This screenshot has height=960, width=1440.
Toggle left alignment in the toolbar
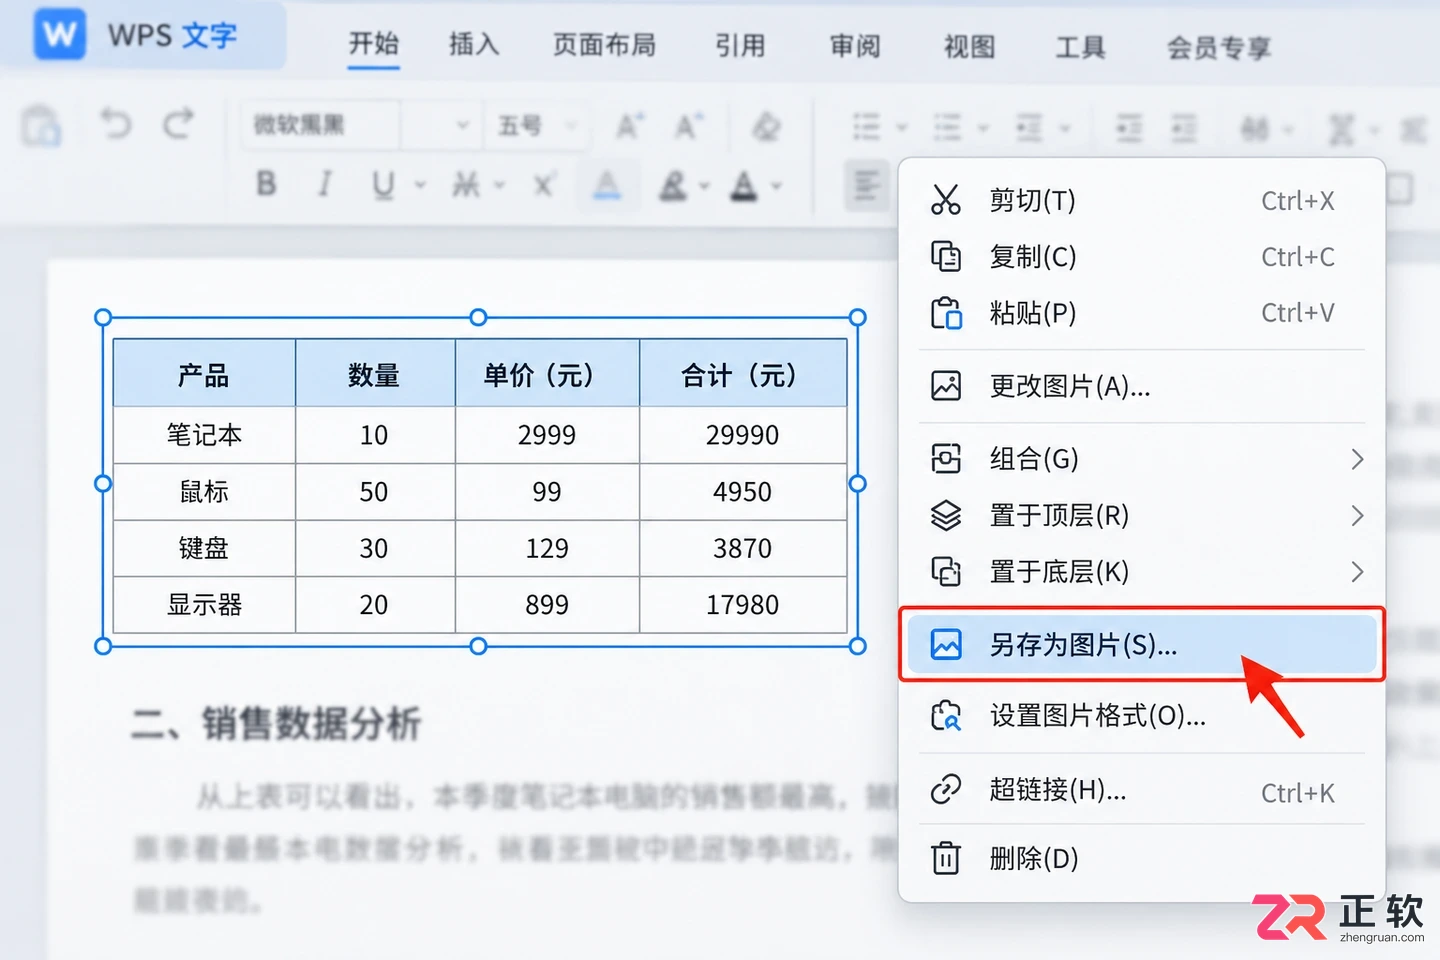866,185
